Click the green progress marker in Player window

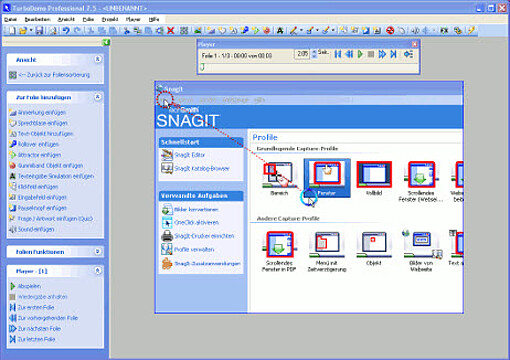(x=202, y=67)
